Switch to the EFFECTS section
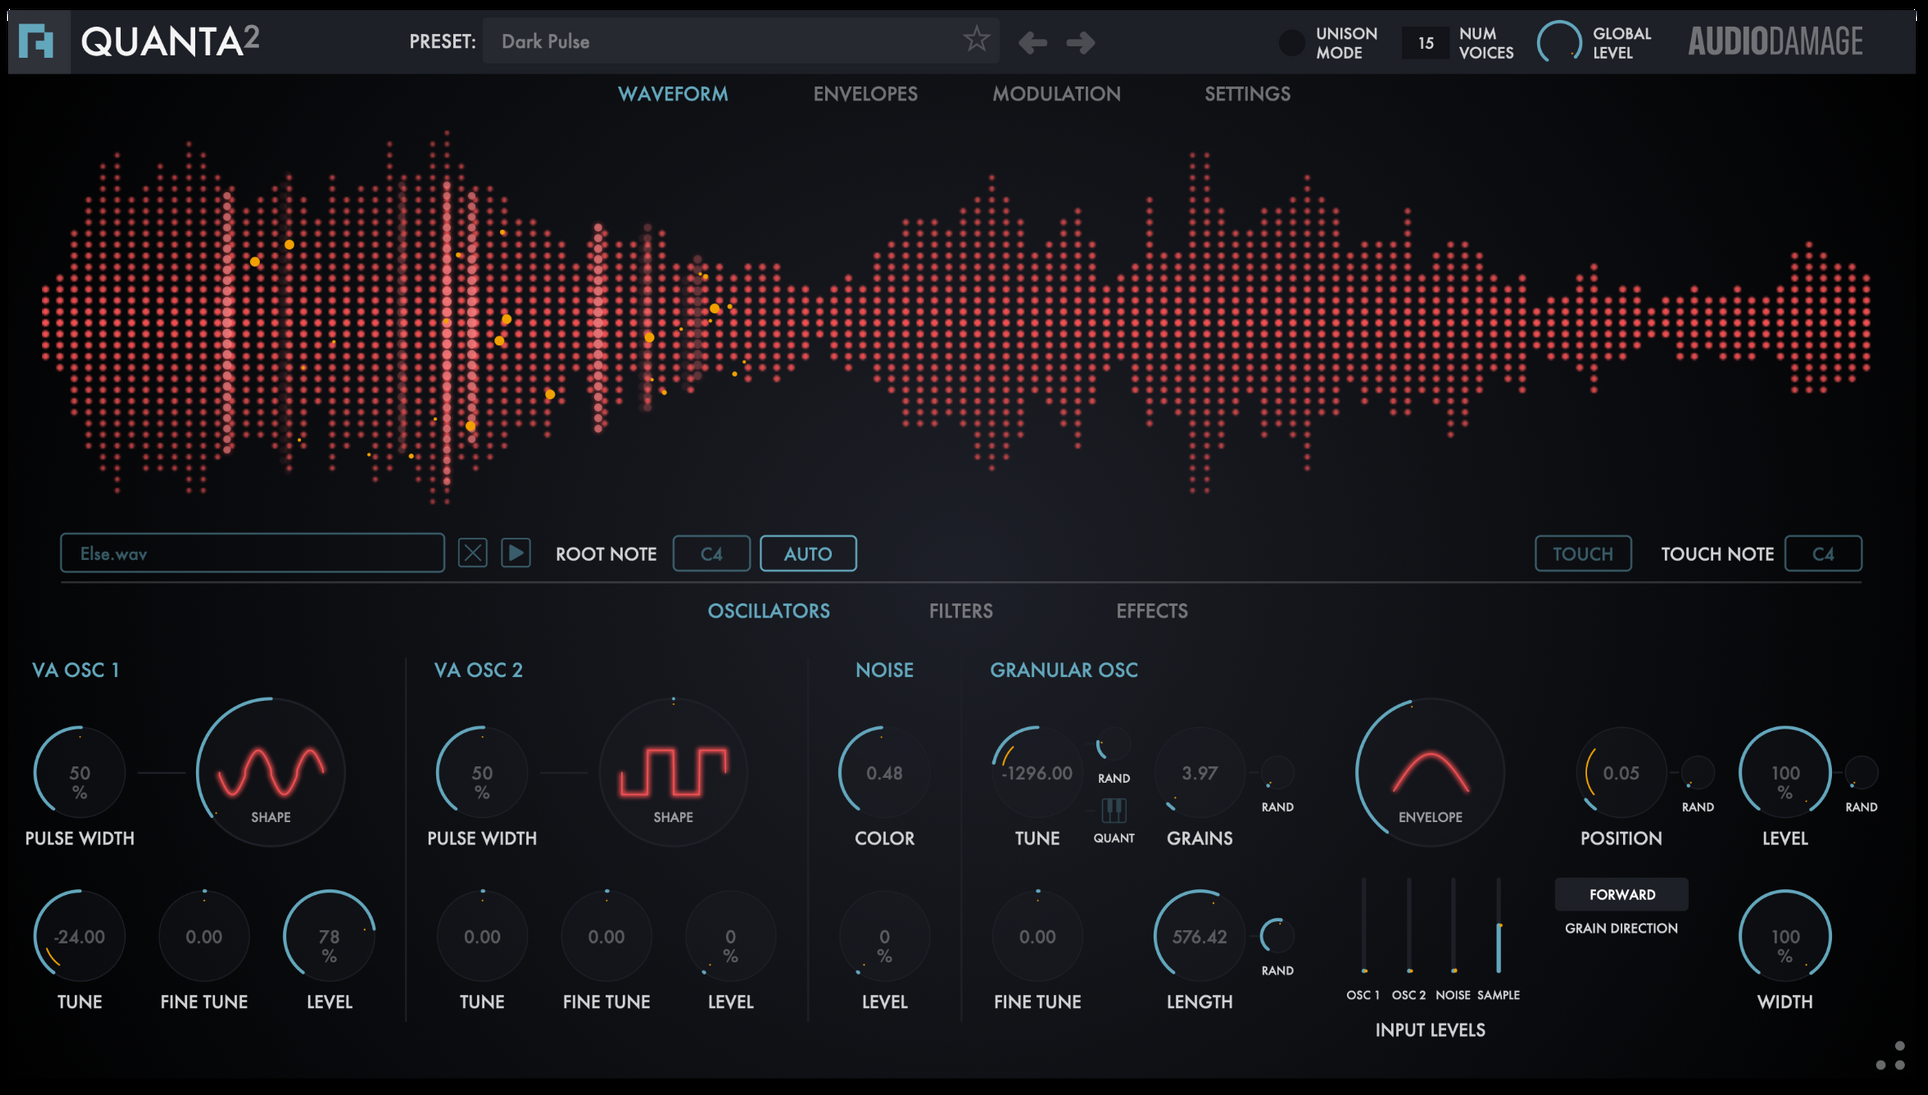This screenshot has height=1095, width=1928. (1152, 611)
